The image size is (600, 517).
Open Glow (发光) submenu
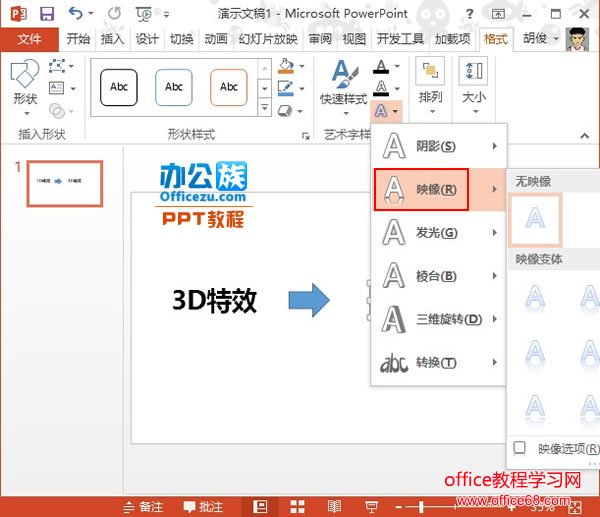[439, 232]
